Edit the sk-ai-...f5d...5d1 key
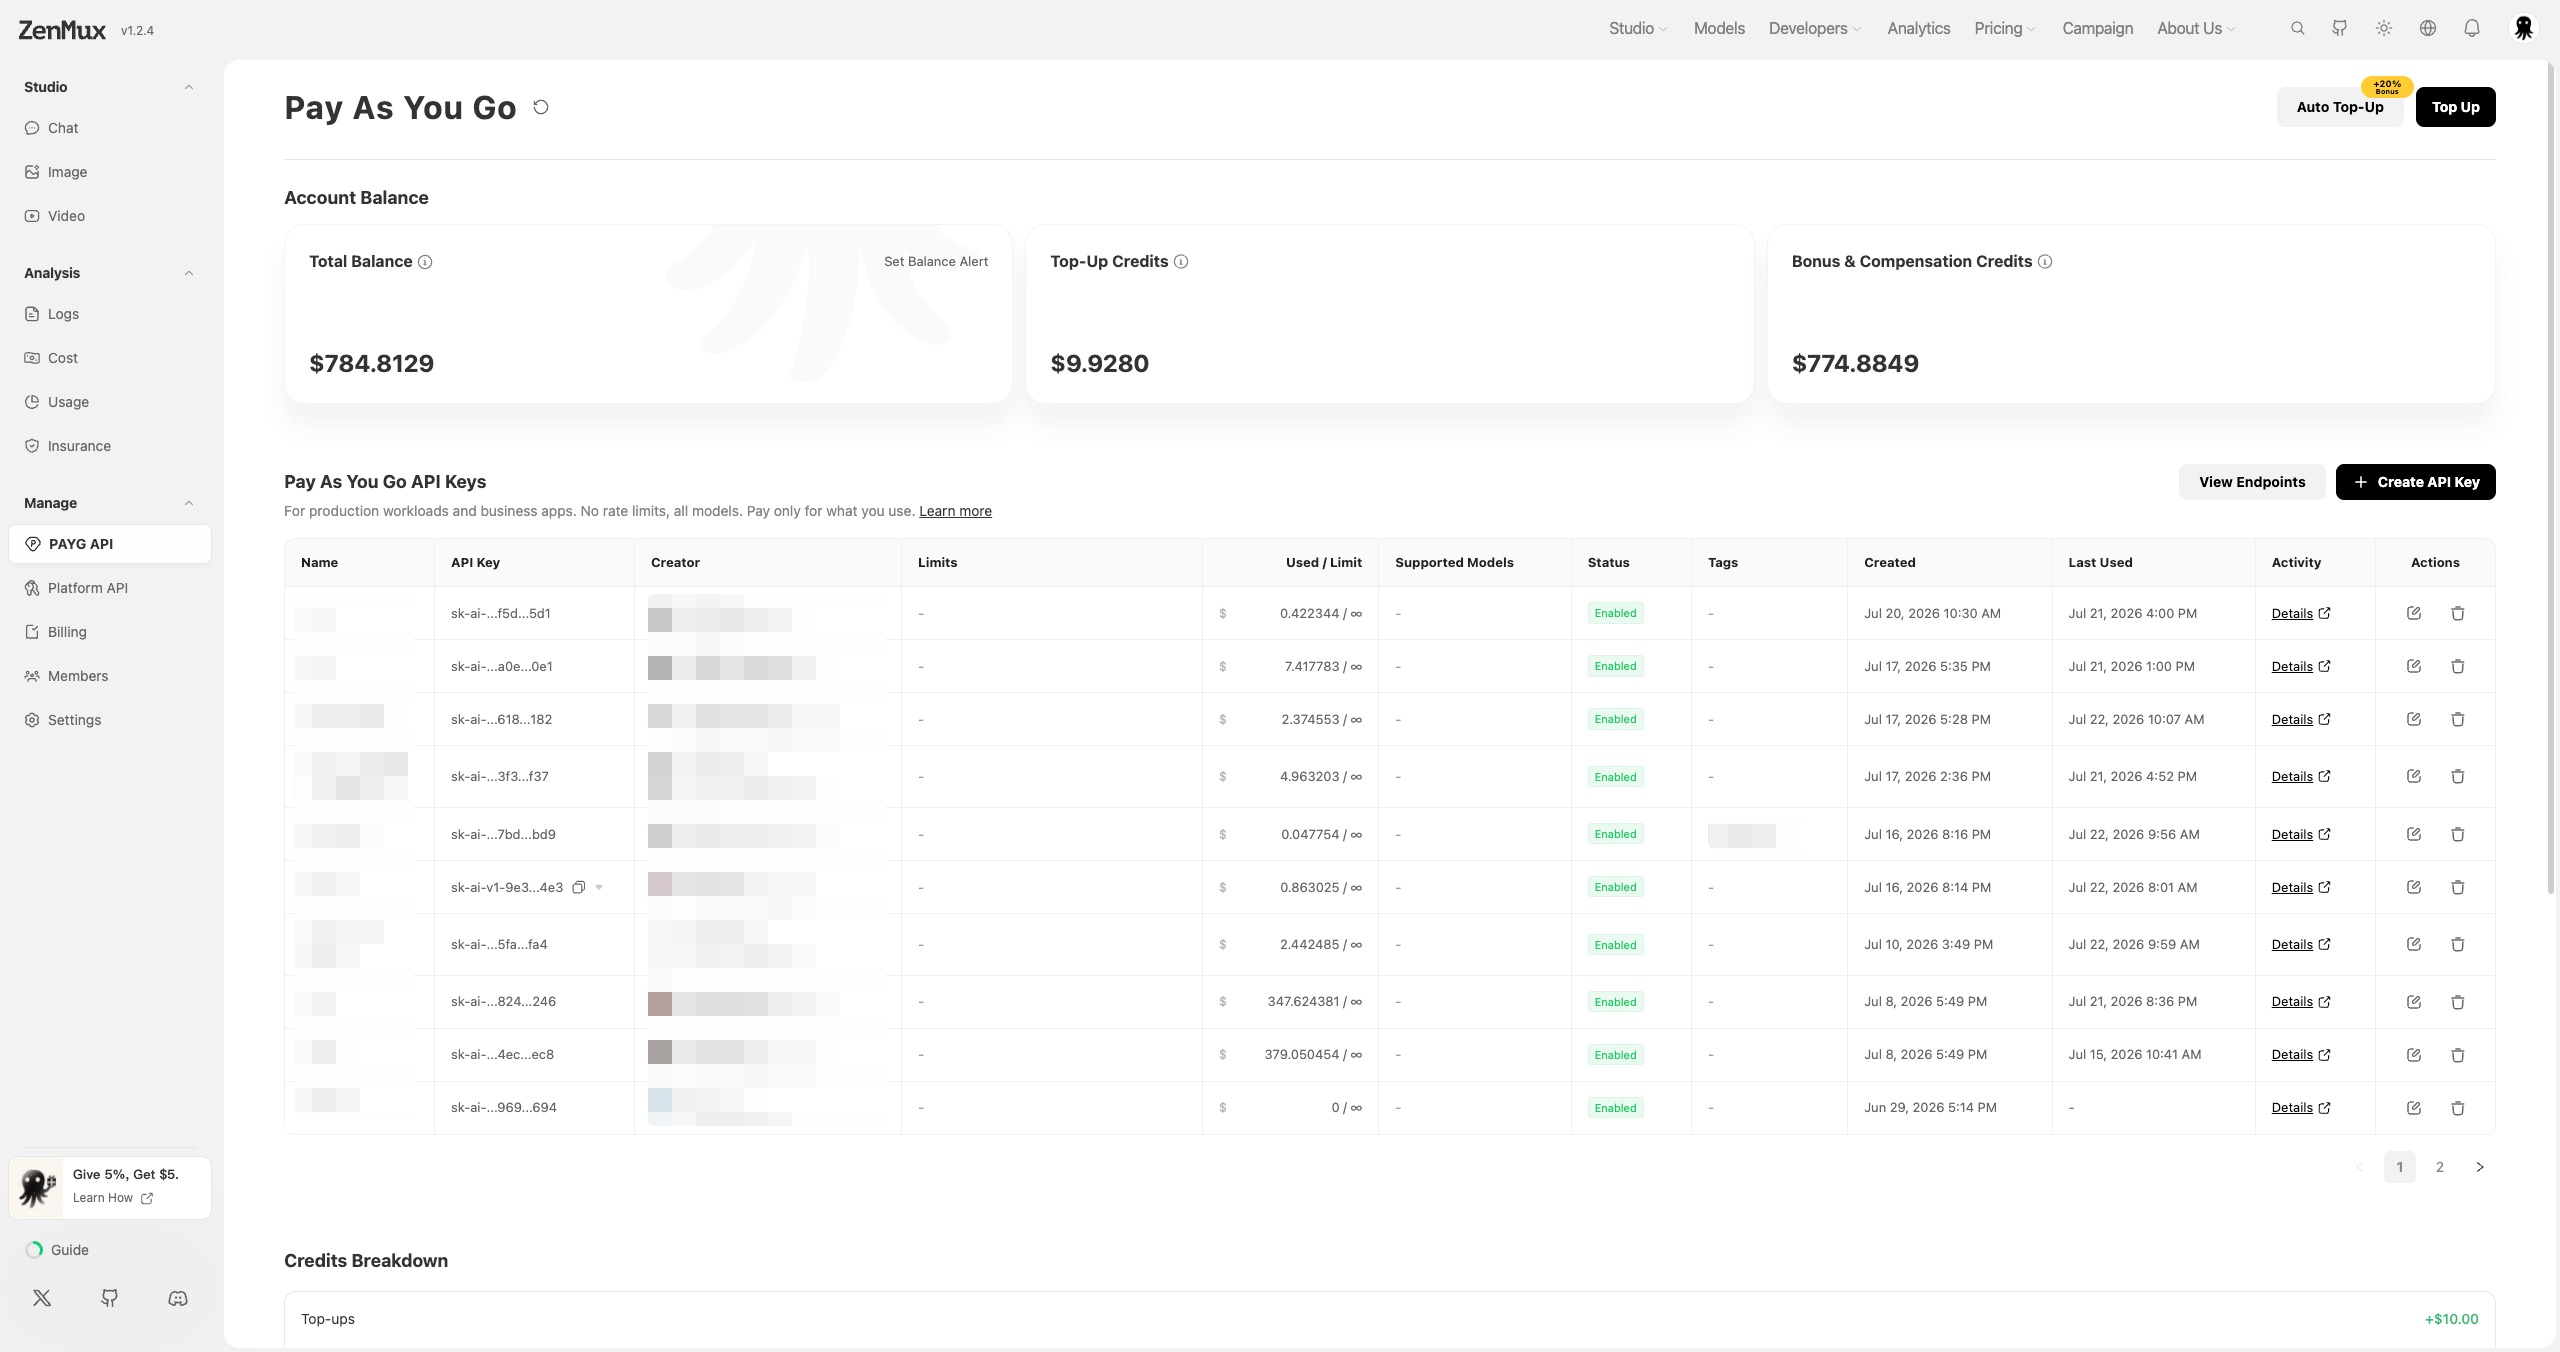Image resolution: width=2560 pixels, height=1352 pixels. [2414, 613]
